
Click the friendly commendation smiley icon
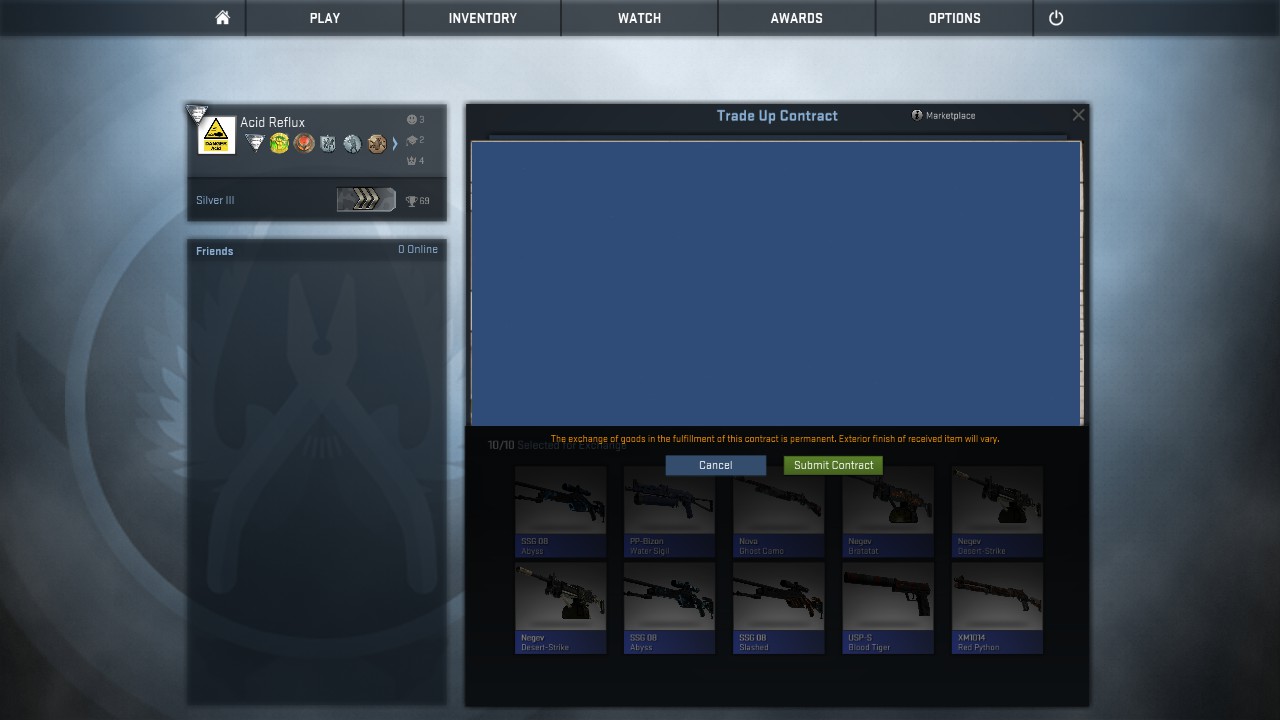(411, 120)
